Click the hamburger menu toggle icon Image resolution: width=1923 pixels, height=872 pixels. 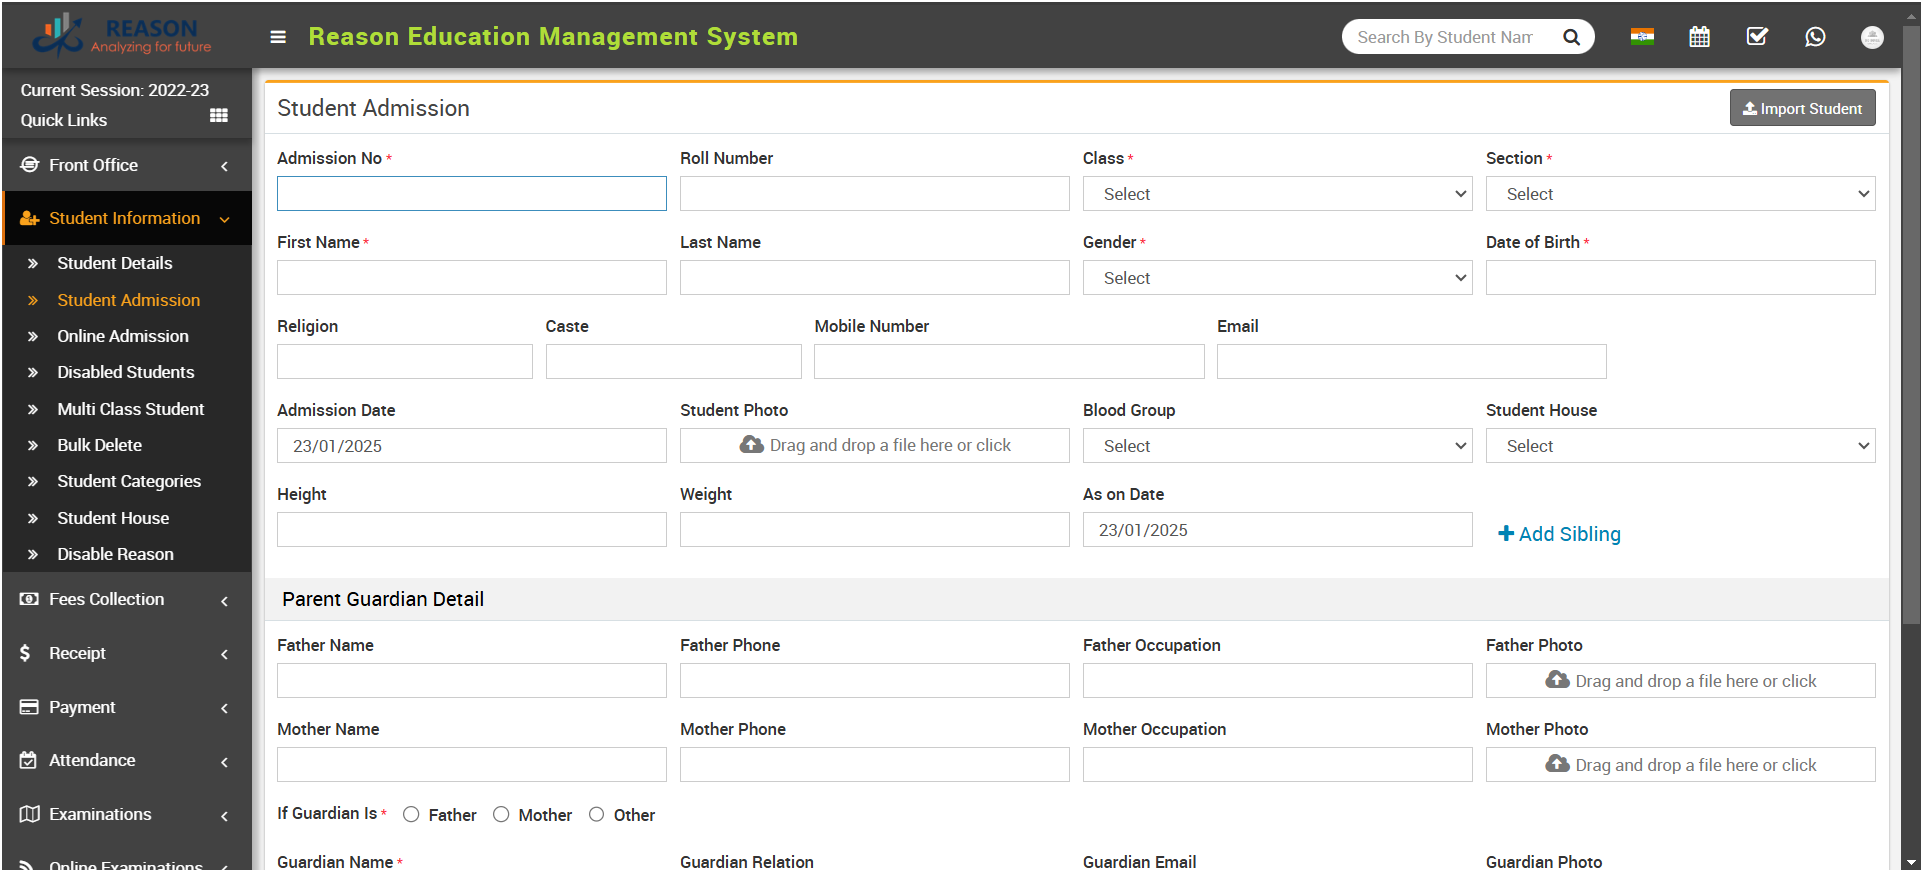pos(278,37)
